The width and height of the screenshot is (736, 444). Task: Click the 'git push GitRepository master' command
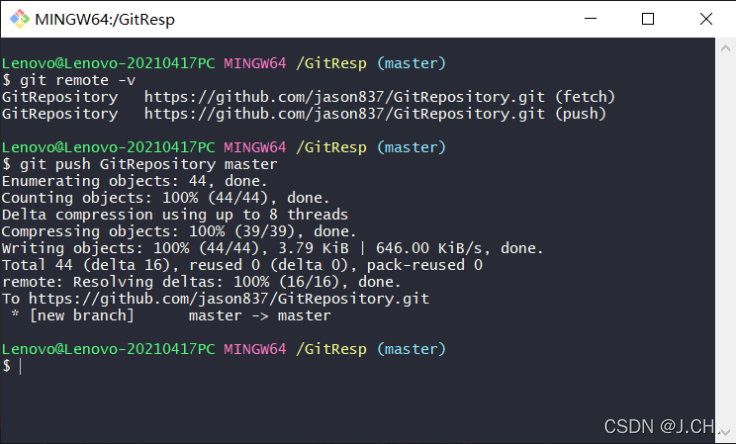[x=139, y=164]
